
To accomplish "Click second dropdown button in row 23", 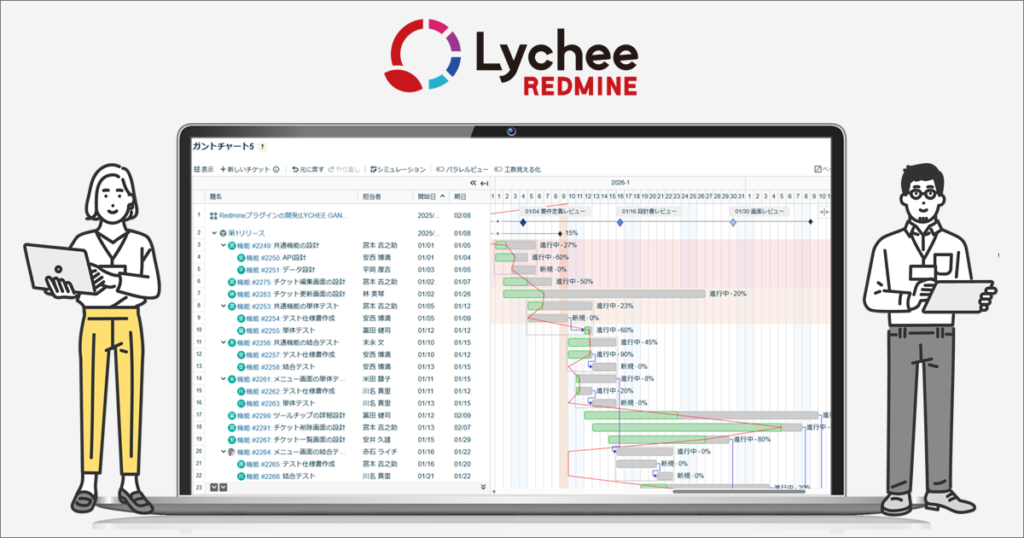I will [223, 487].
